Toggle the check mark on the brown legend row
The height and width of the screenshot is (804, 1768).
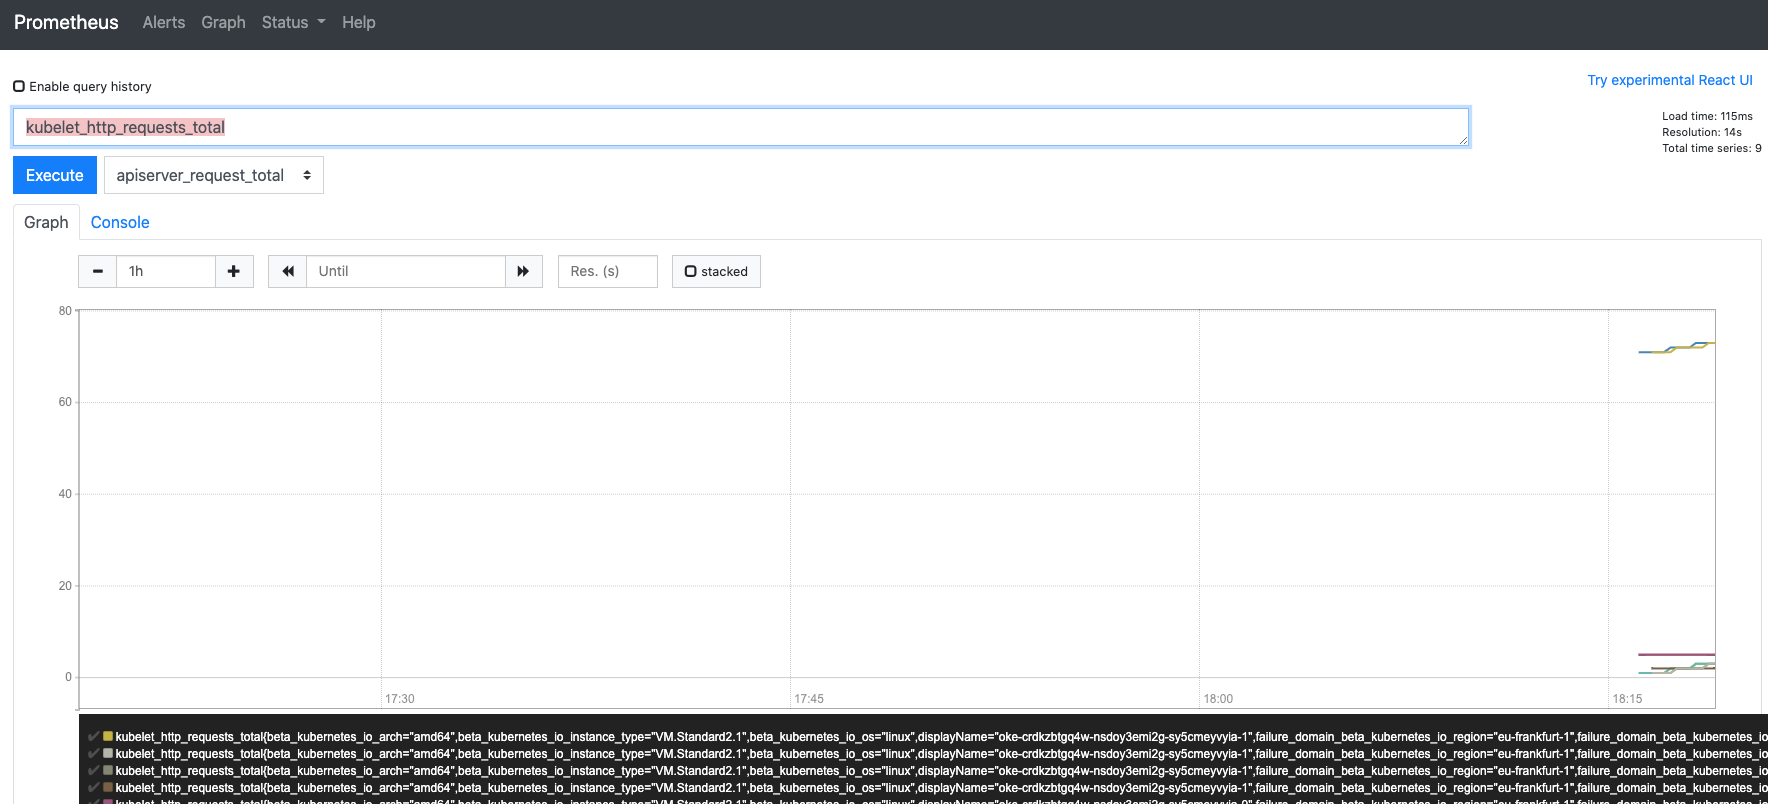[94, 787]
